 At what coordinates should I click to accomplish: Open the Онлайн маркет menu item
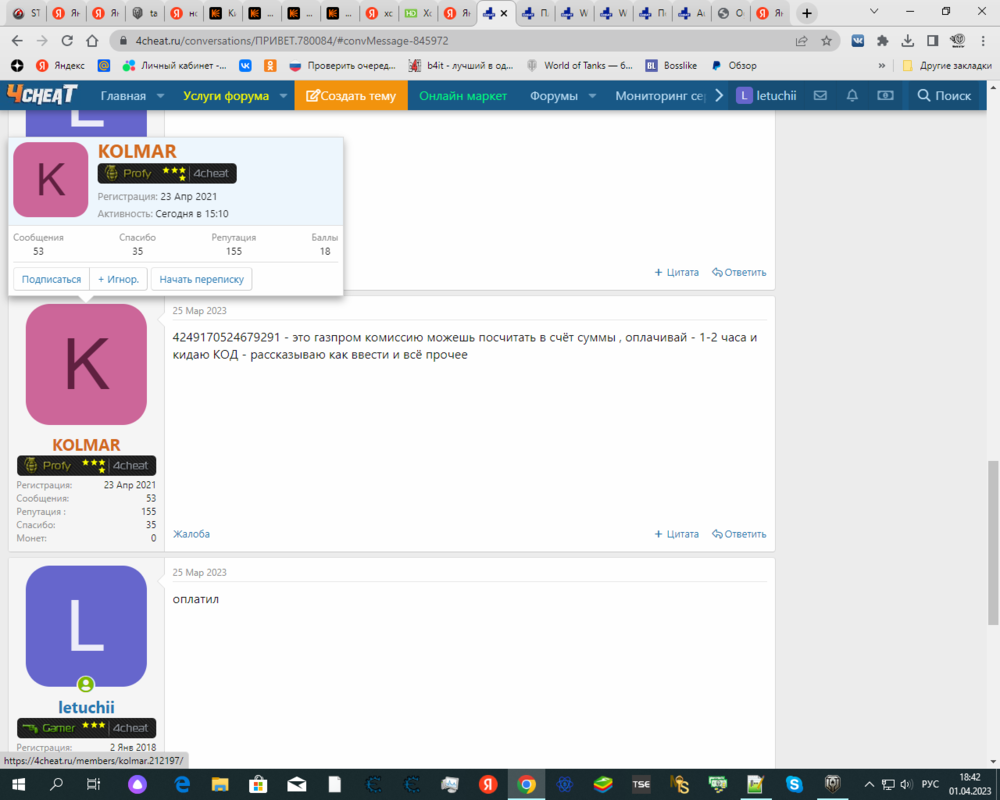463,96
